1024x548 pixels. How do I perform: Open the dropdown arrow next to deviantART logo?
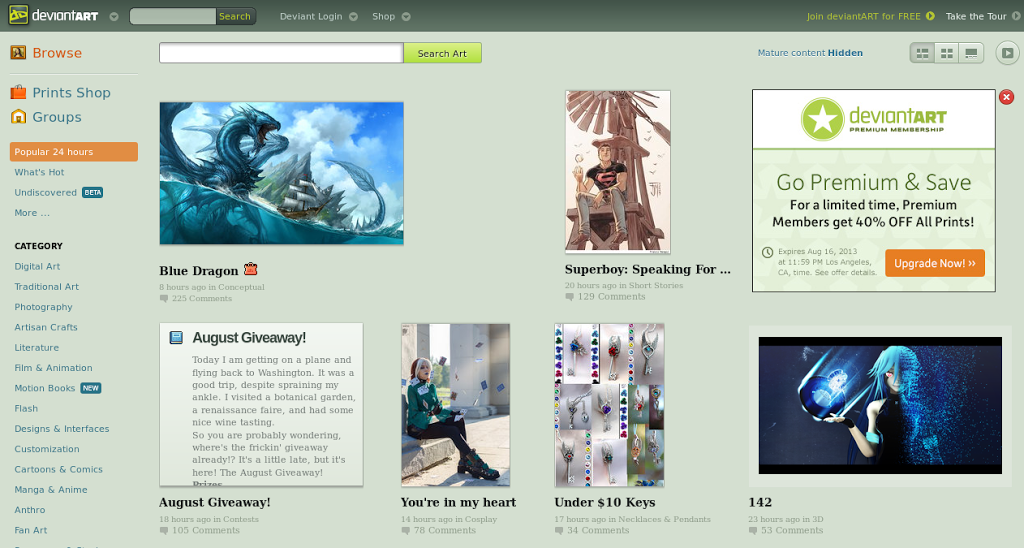tap(114, 16)
